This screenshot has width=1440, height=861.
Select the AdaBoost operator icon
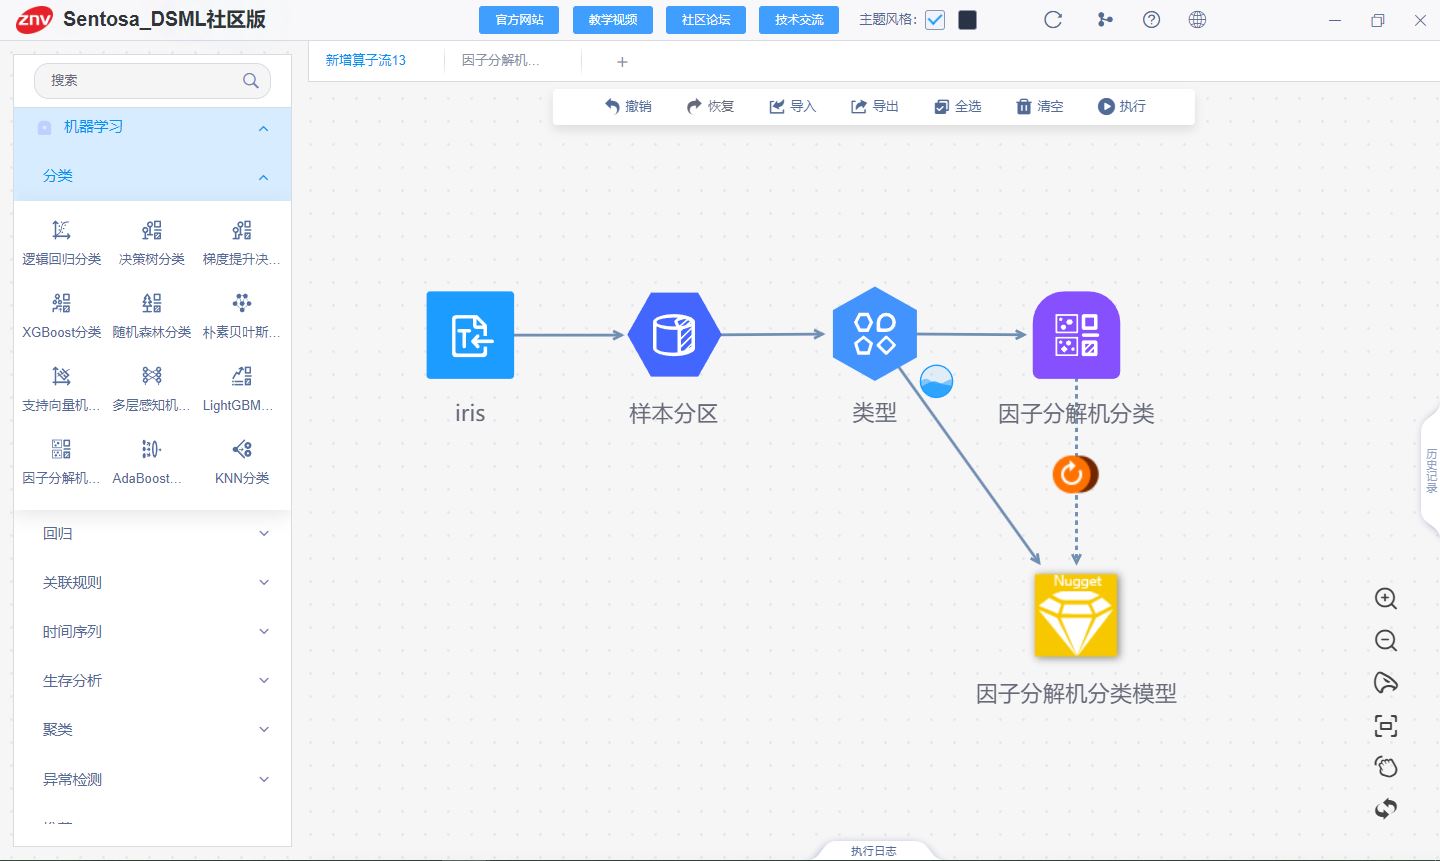tap(151, 449)
